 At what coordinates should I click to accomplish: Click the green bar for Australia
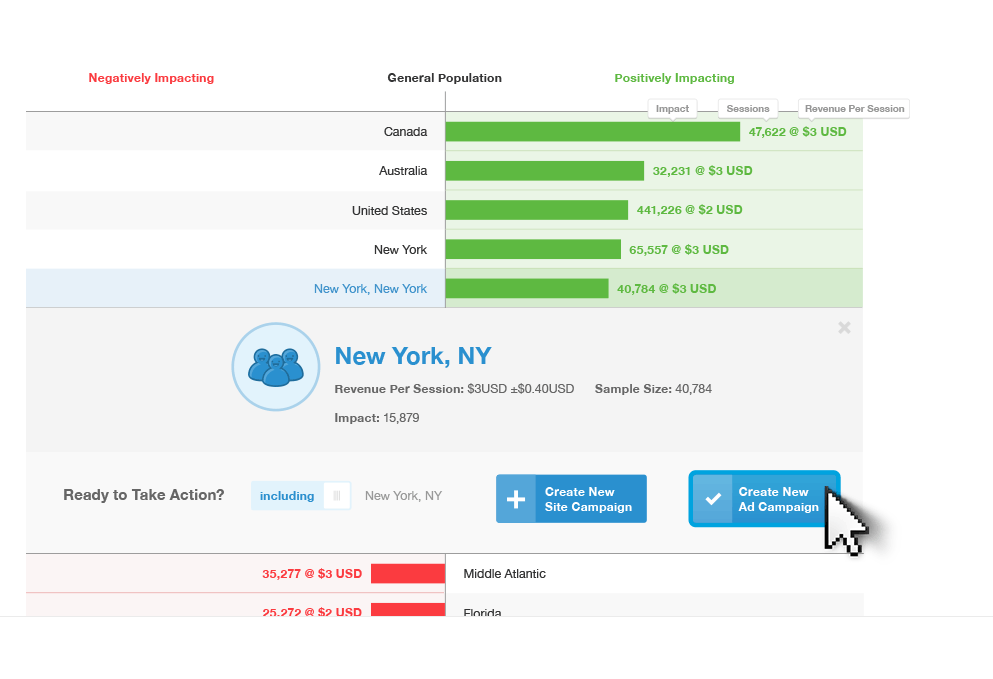pos(545,171)
